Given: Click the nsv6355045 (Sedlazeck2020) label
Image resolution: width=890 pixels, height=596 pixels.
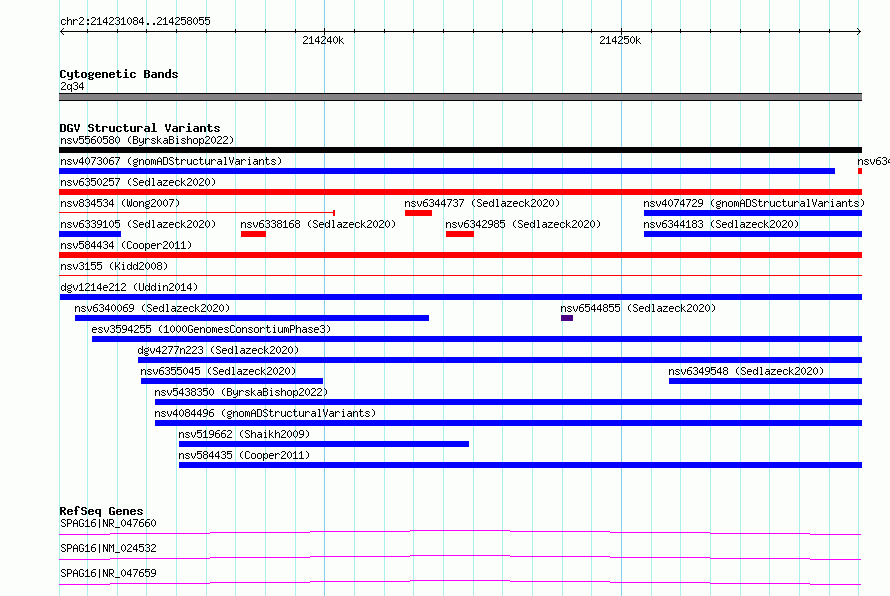Looking at the screenshot, I should pyautogui.click(x=218, y=371).
